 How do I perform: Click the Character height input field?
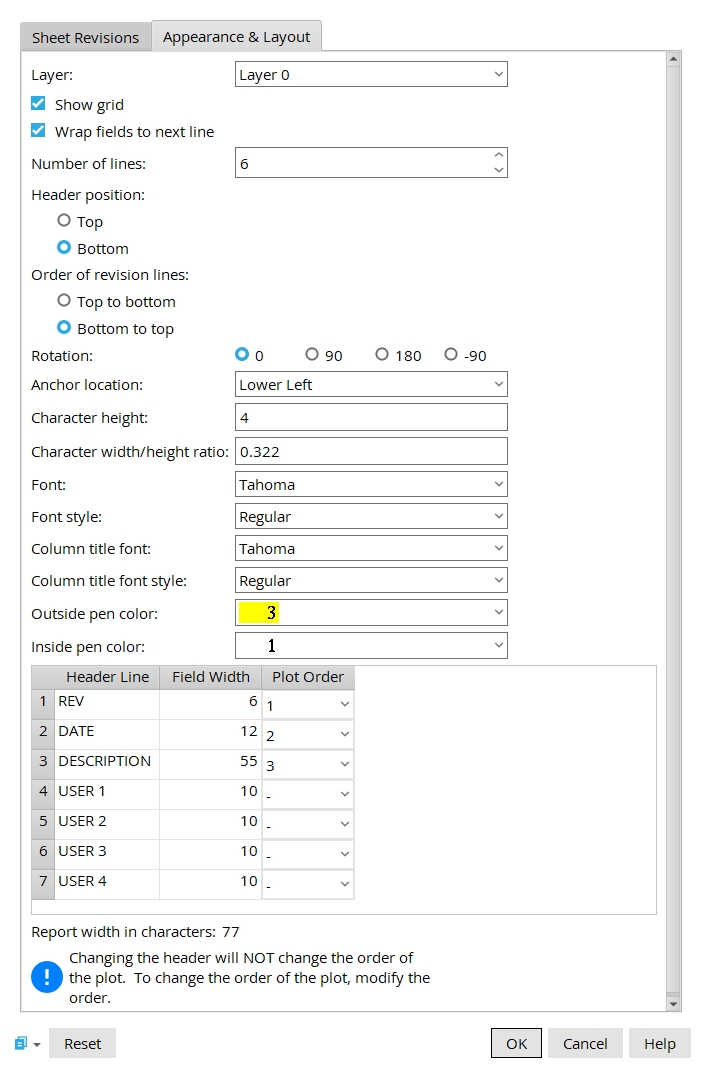pyautogui.click(x=371, y=418)
